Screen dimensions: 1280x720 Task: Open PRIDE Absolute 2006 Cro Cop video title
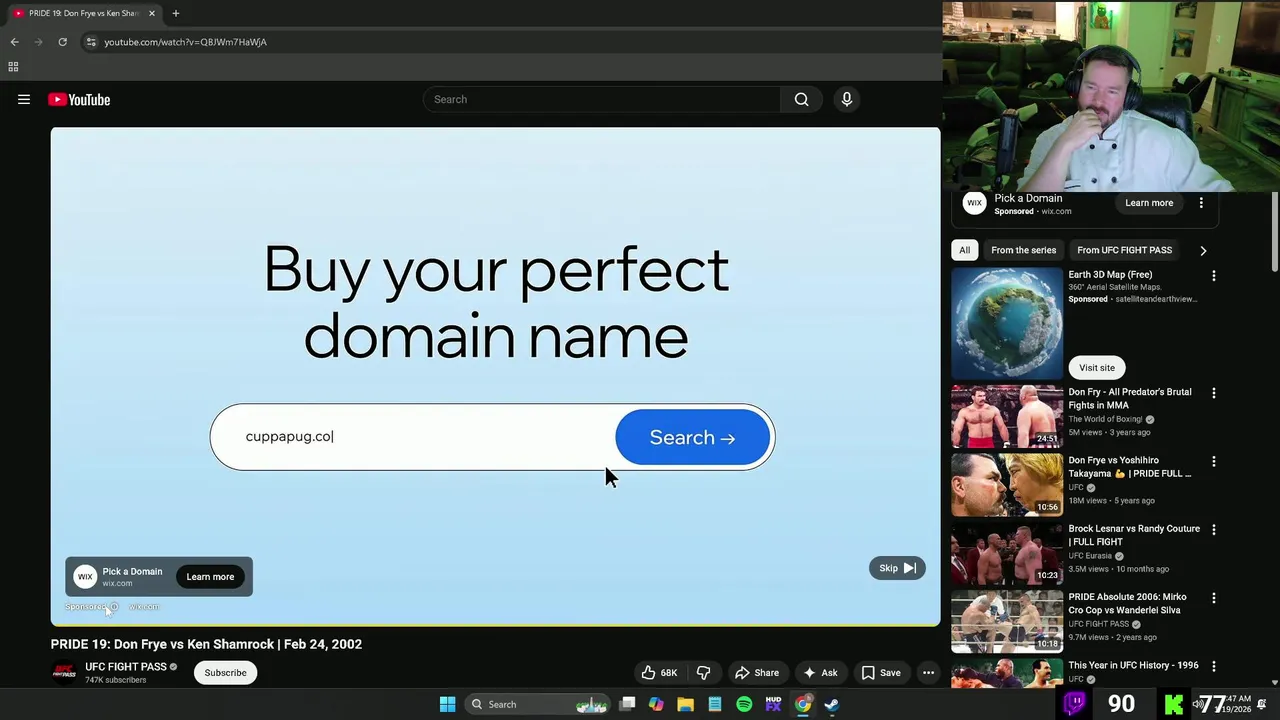click(x=1127, y=603)
